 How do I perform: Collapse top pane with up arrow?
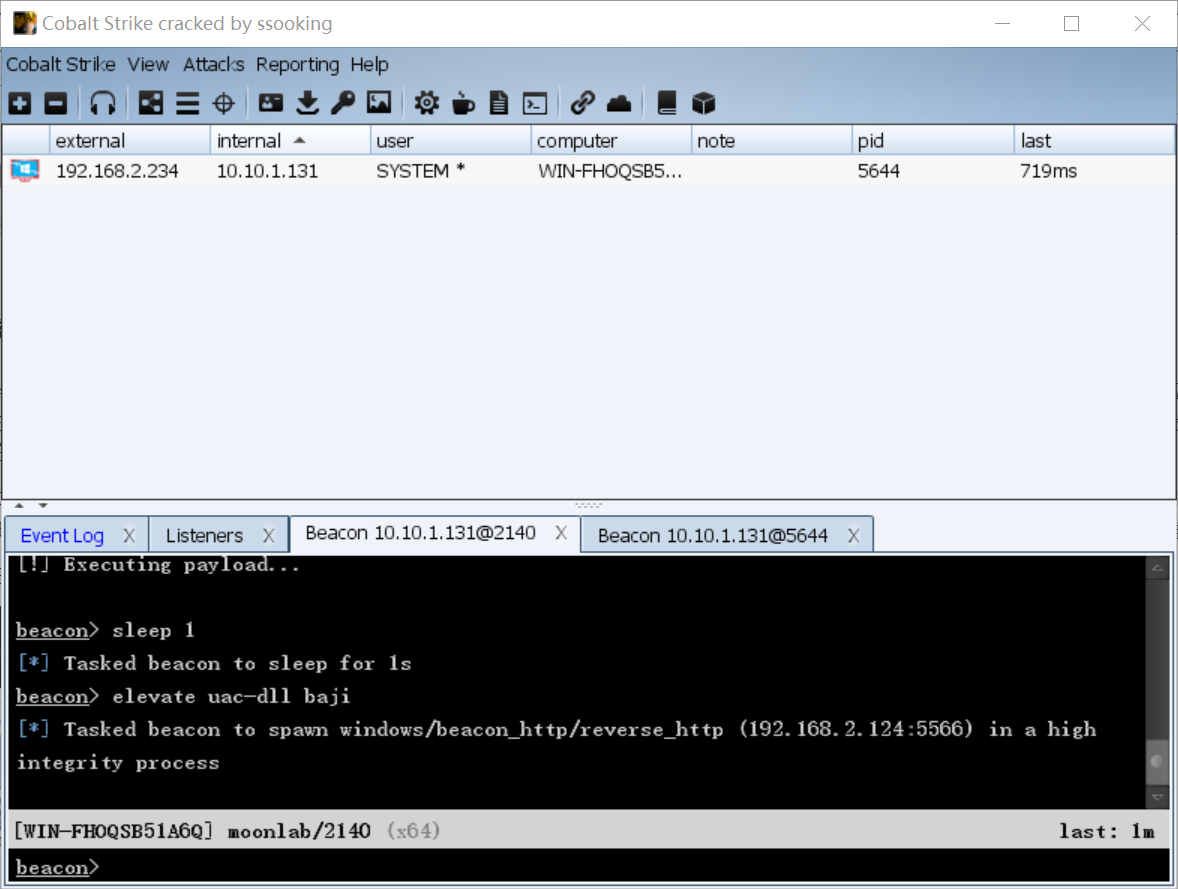[20, 506]
